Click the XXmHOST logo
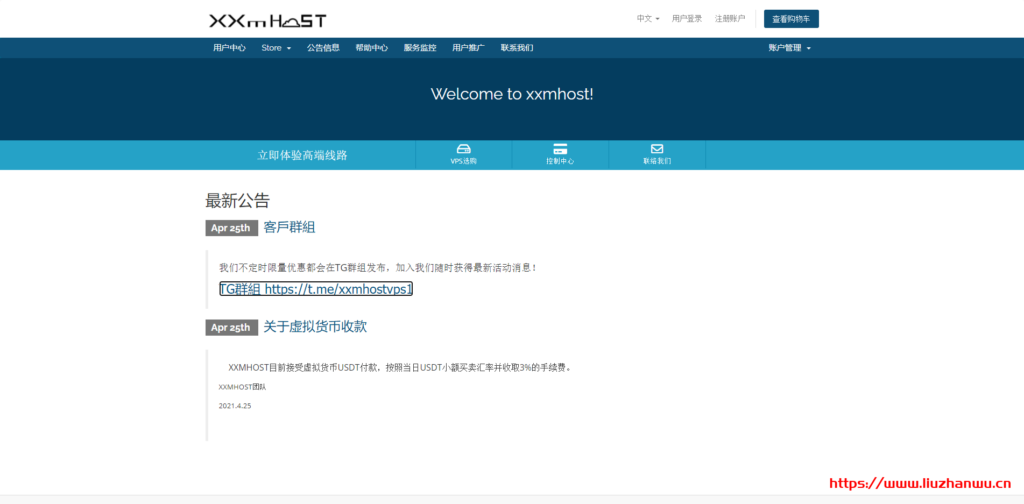This screenshot has height=504, width=1024. 268,21
